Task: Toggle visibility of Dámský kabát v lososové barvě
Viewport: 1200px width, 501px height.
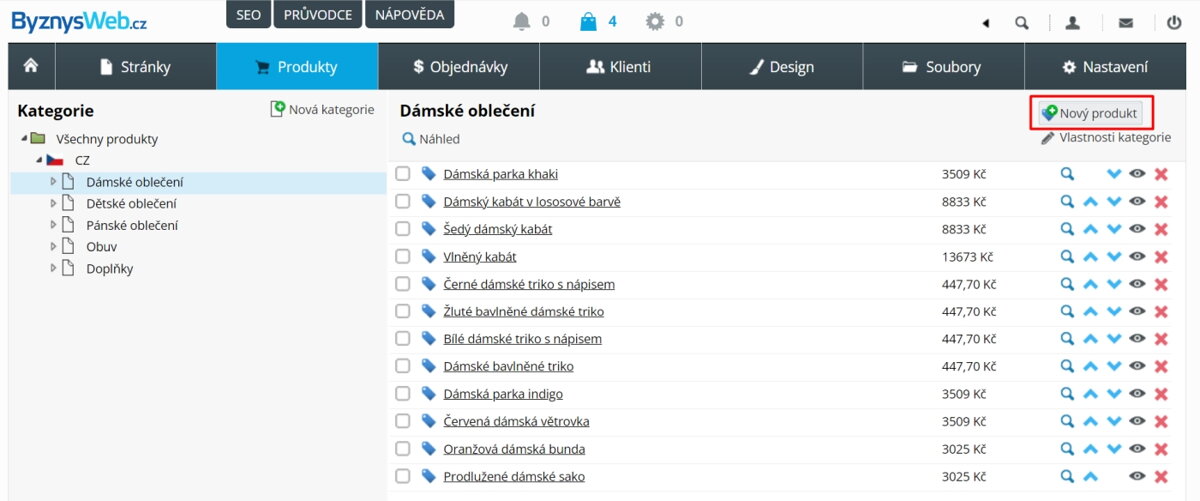Action: pyautogui.click(x=1137, y=202)
